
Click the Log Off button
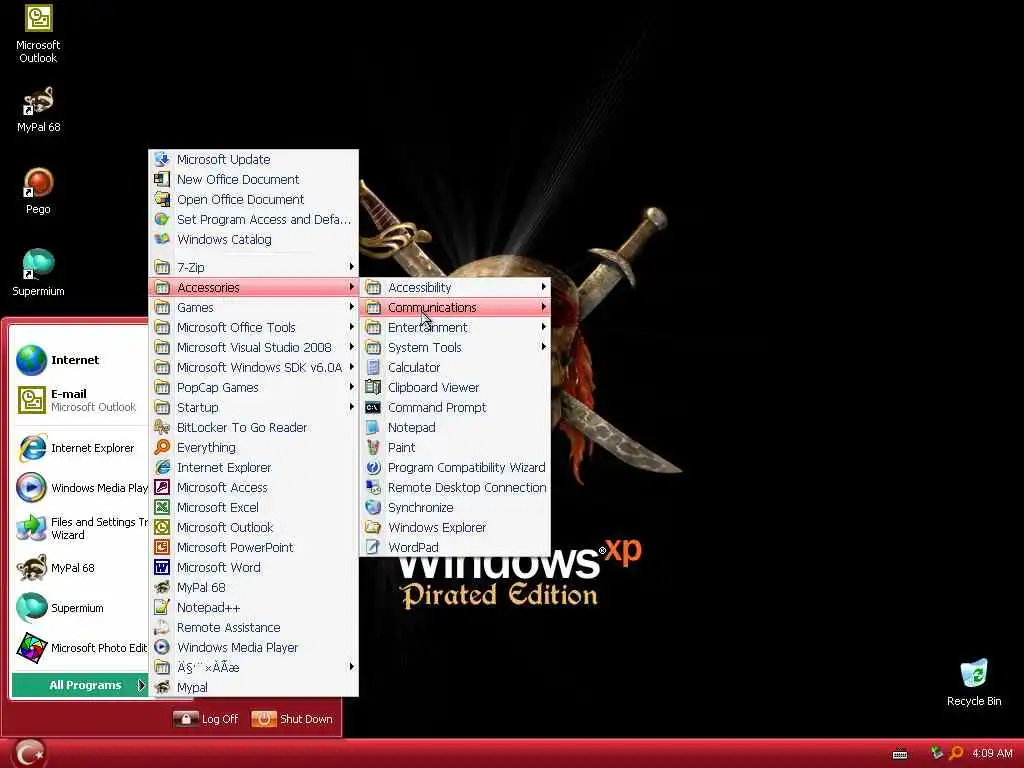[x=206, y=719]
